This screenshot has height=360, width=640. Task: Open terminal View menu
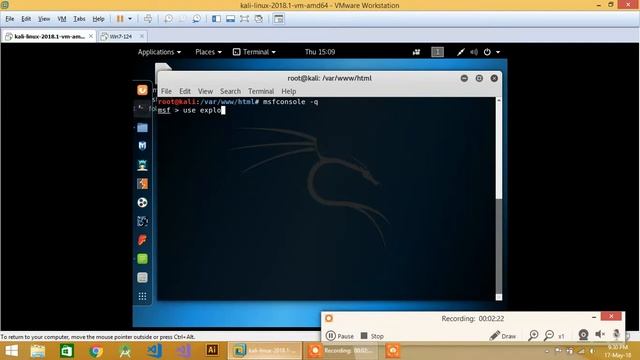pos(205,91)
